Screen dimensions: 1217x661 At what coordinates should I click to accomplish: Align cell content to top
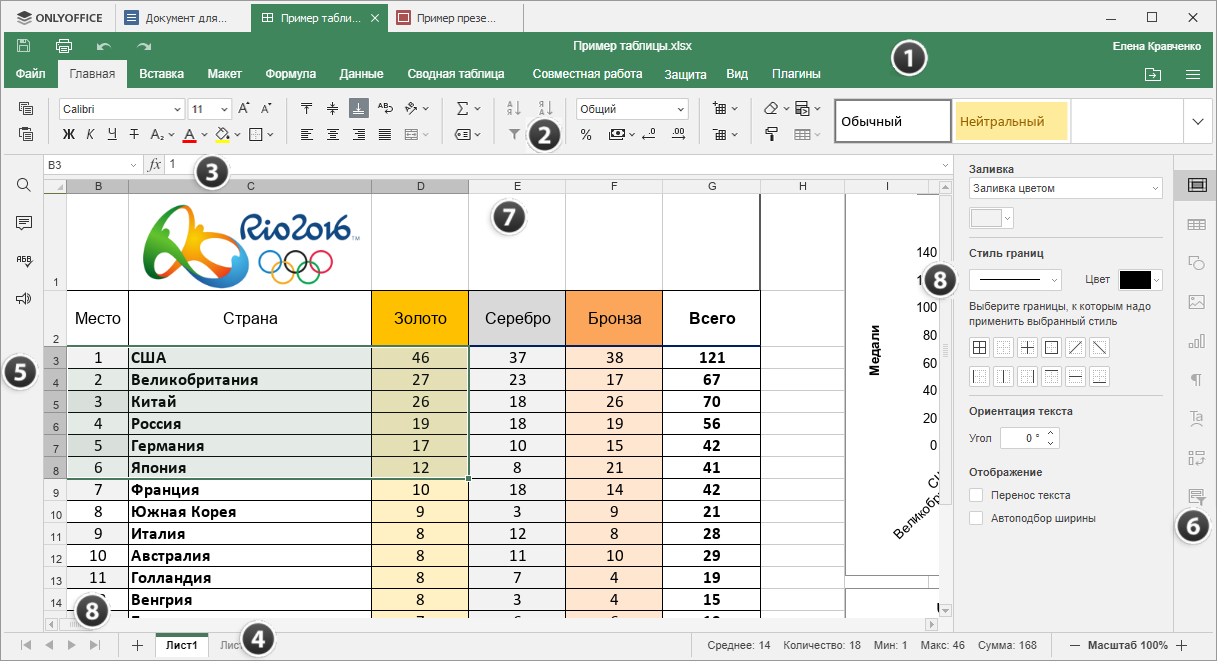pyautogui.click(x=306, y=109)
